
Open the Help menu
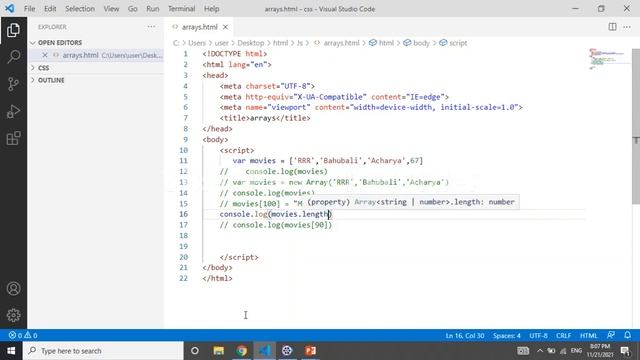coord(211,9)
